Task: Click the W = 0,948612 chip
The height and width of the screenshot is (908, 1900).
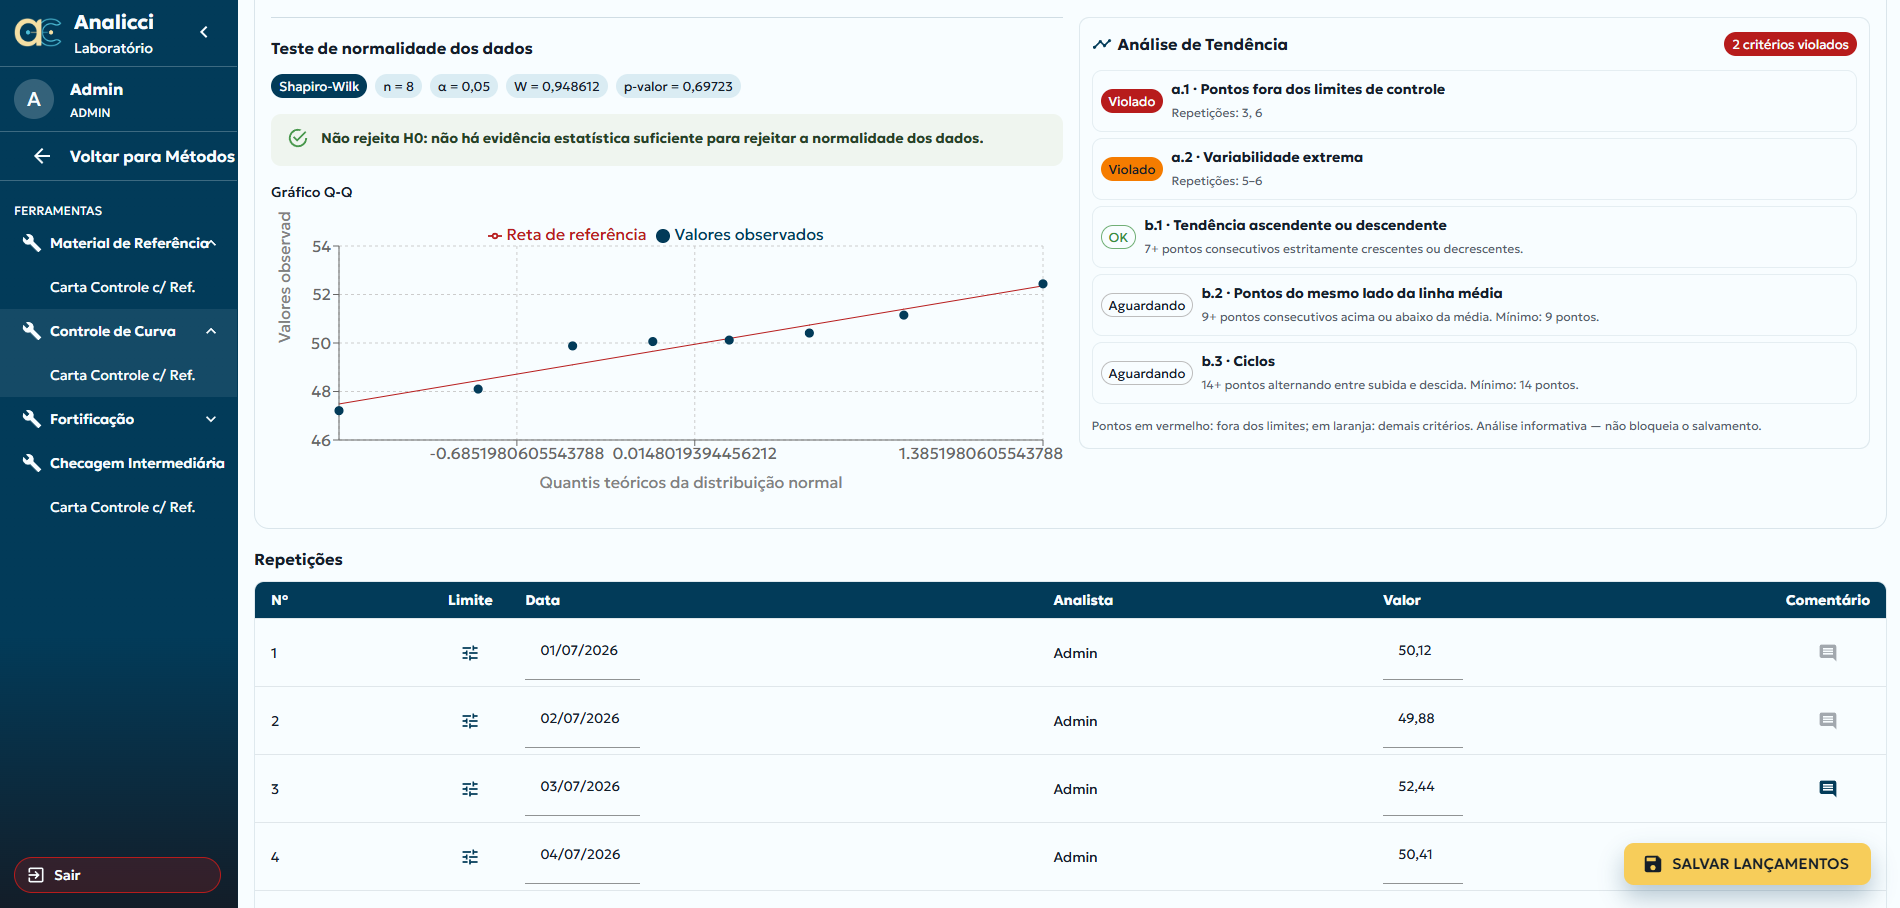Action: tap(557, 87)
